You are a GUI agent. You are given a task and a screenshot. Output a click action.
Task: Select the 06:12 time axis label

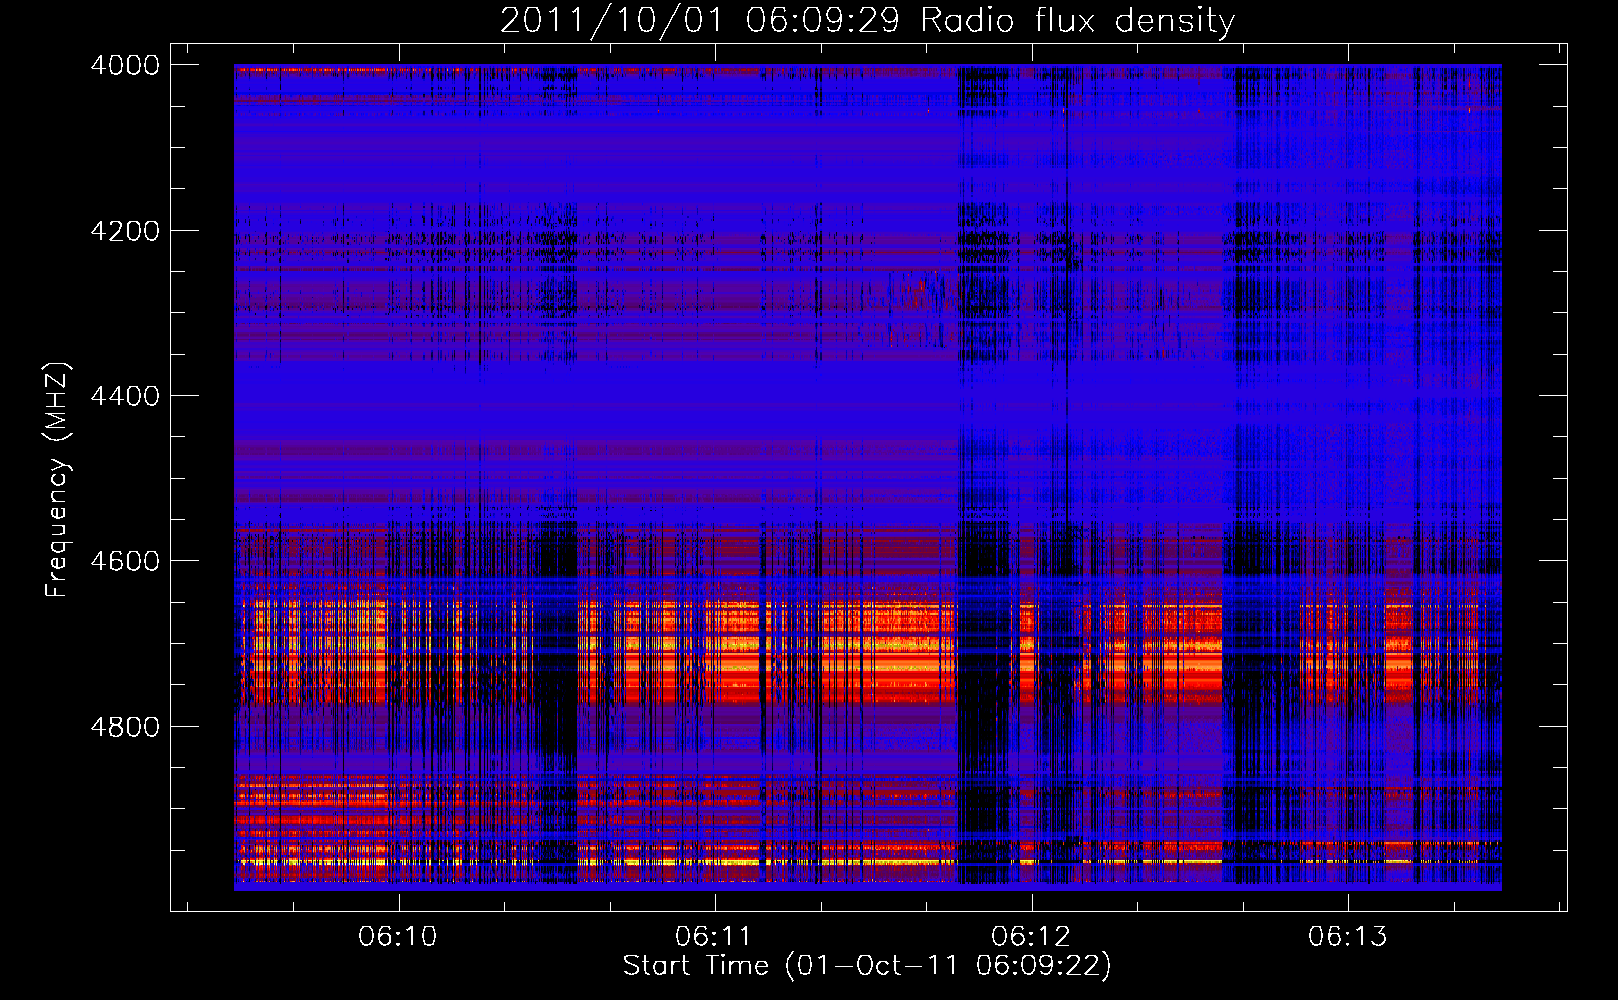coord(1031,936)
